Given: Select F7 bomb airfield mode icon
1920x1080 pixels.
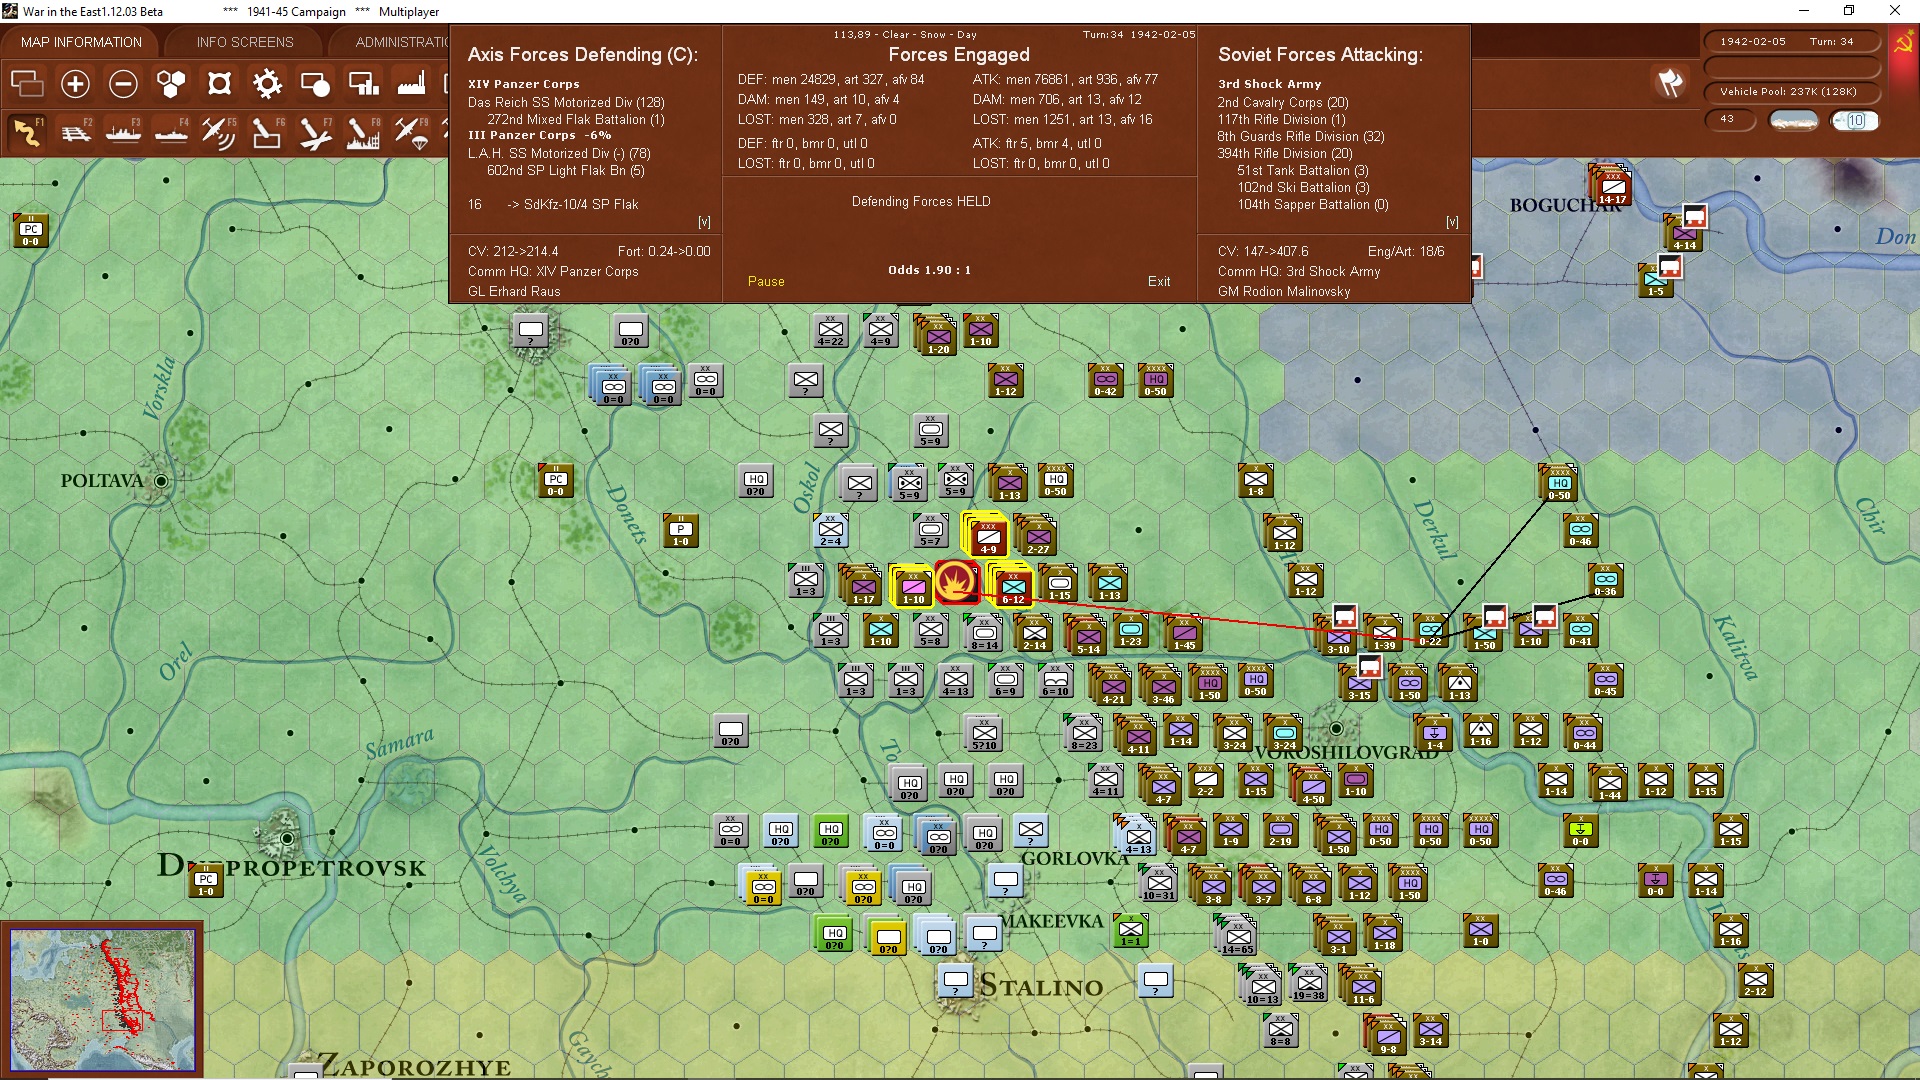Looking at the screenshot, I should (315, 132).
